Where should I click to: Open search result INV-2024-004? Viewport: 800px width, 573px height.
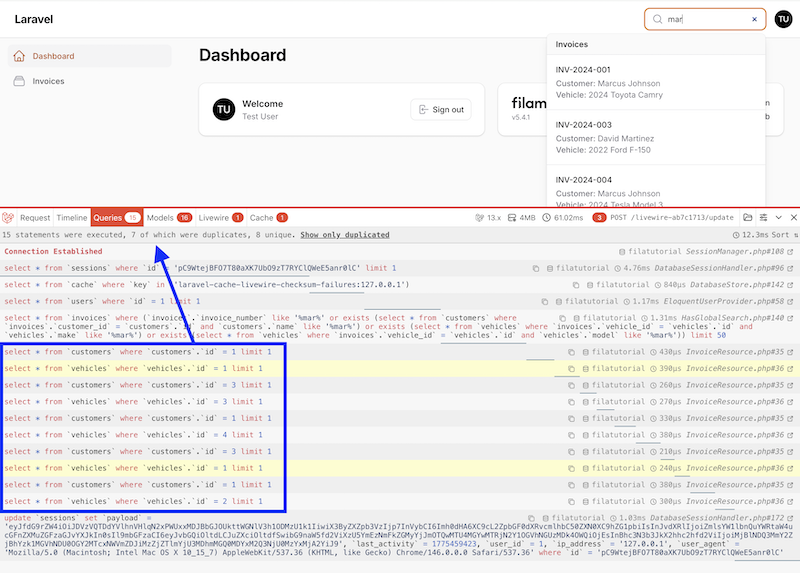point(656,186)
